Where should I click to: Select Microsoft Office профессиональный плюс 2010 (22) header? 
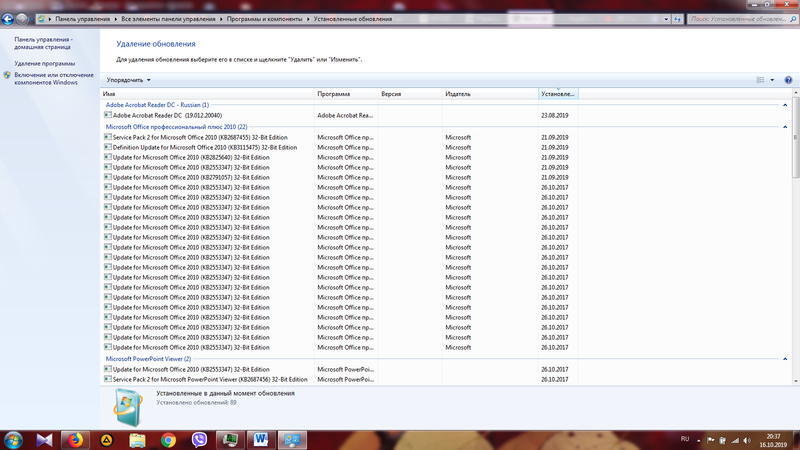click(x=177, y=127)
